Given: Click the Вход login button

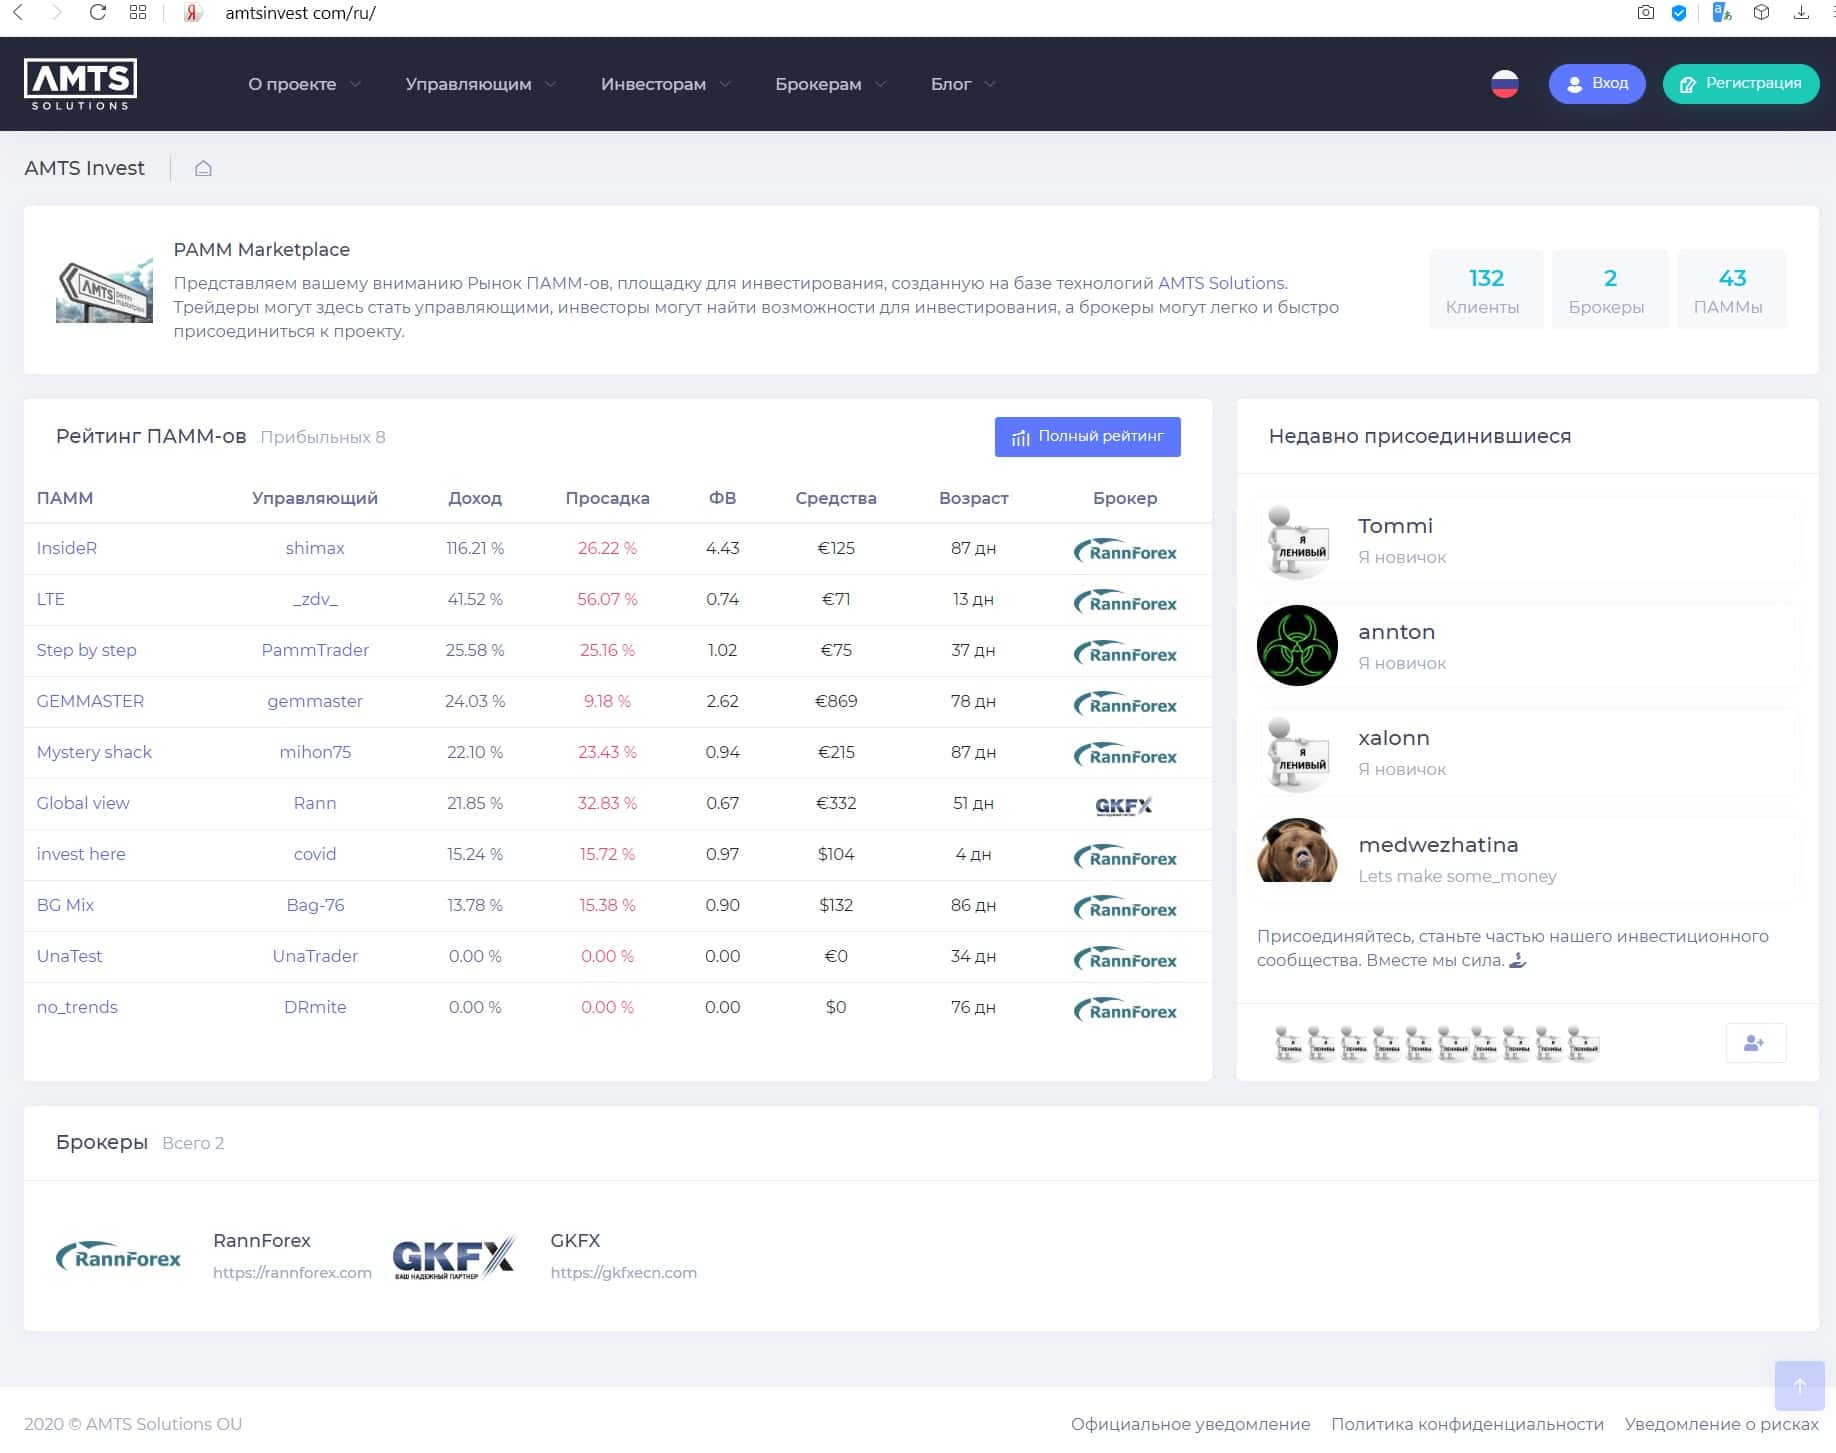Looking at the screenshot, I should [1596, 84].
